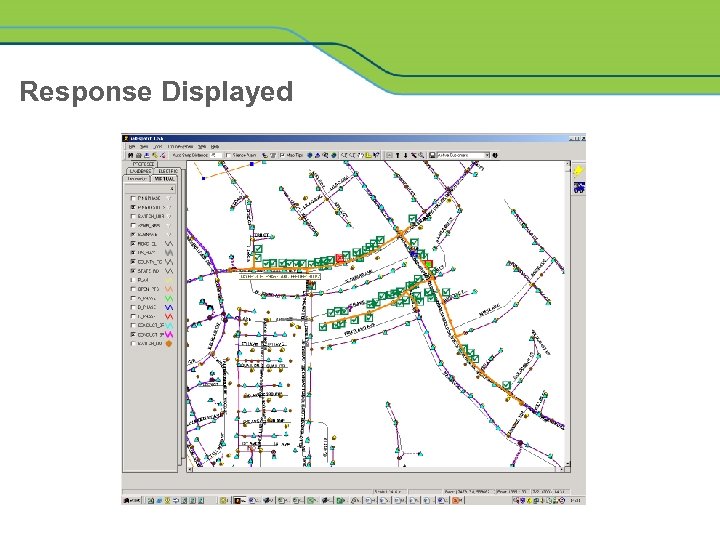Select the blue truck icon on right panel
720x540 pixels.
coord(579,187)
